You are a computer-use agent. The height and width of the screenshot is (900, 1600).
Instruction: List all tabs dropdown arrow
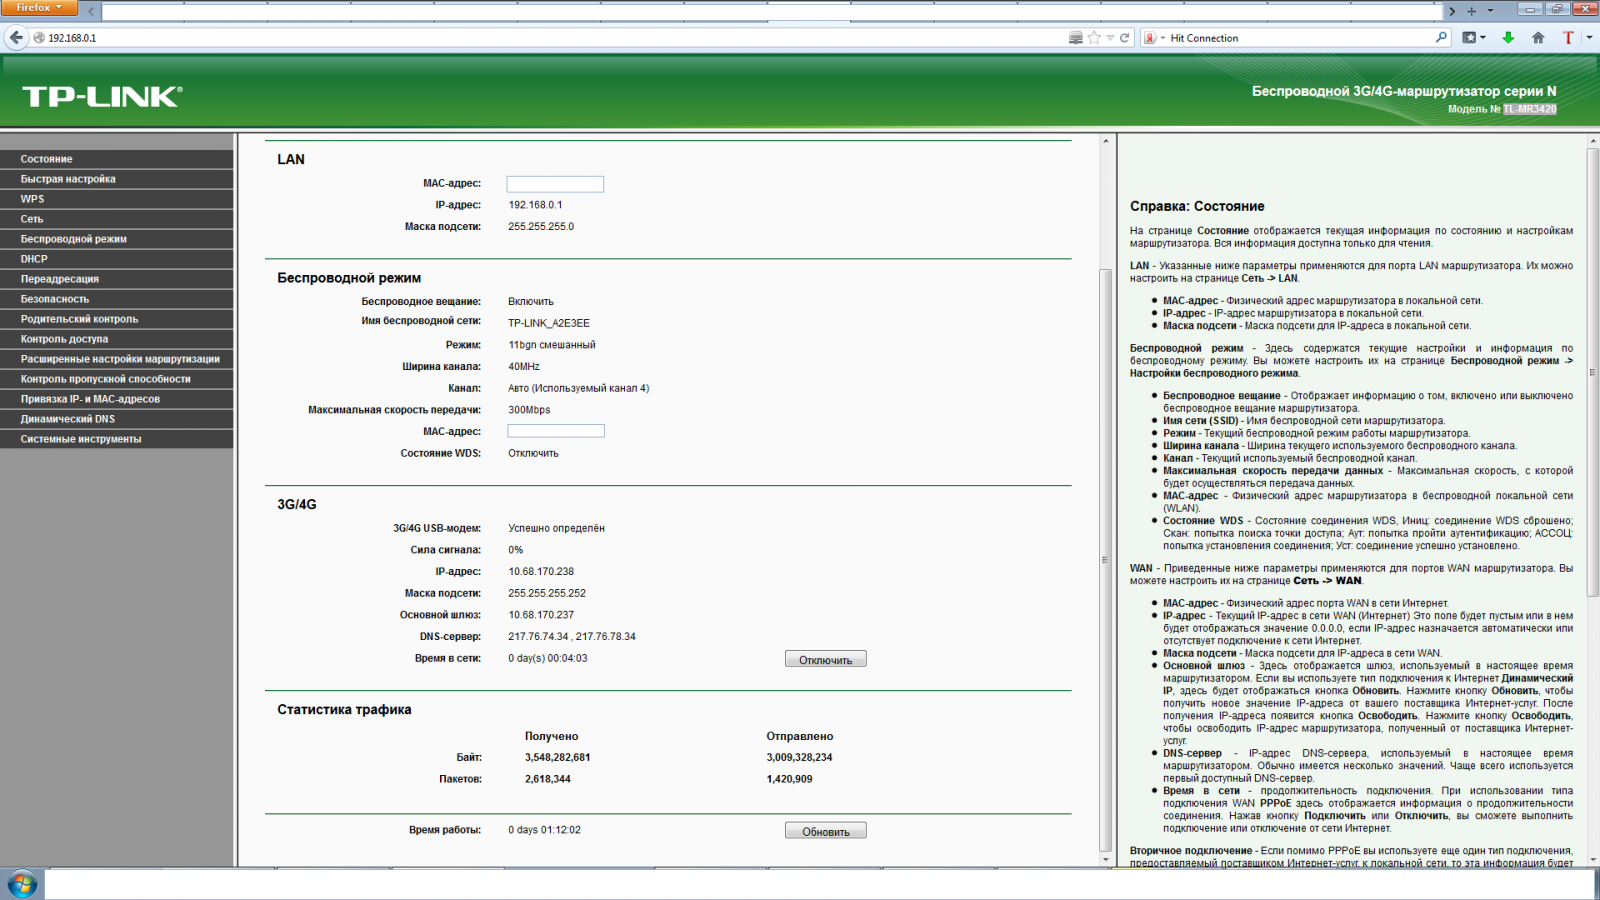[x=1490, y=11]
